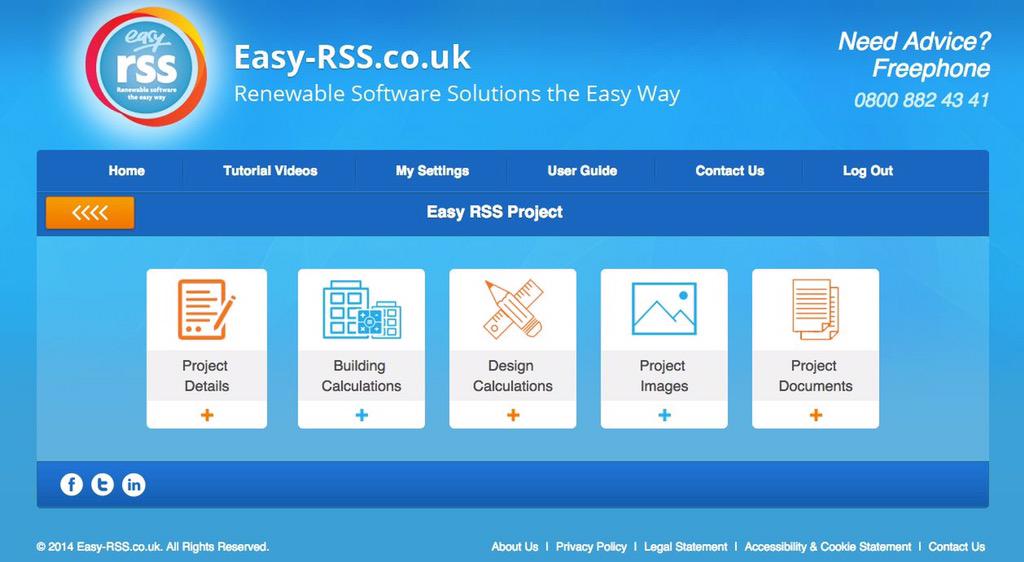Click the Easy RSS circular logo
The height and width of the screenshot is (562, 1024).
(x=146, y=67)
